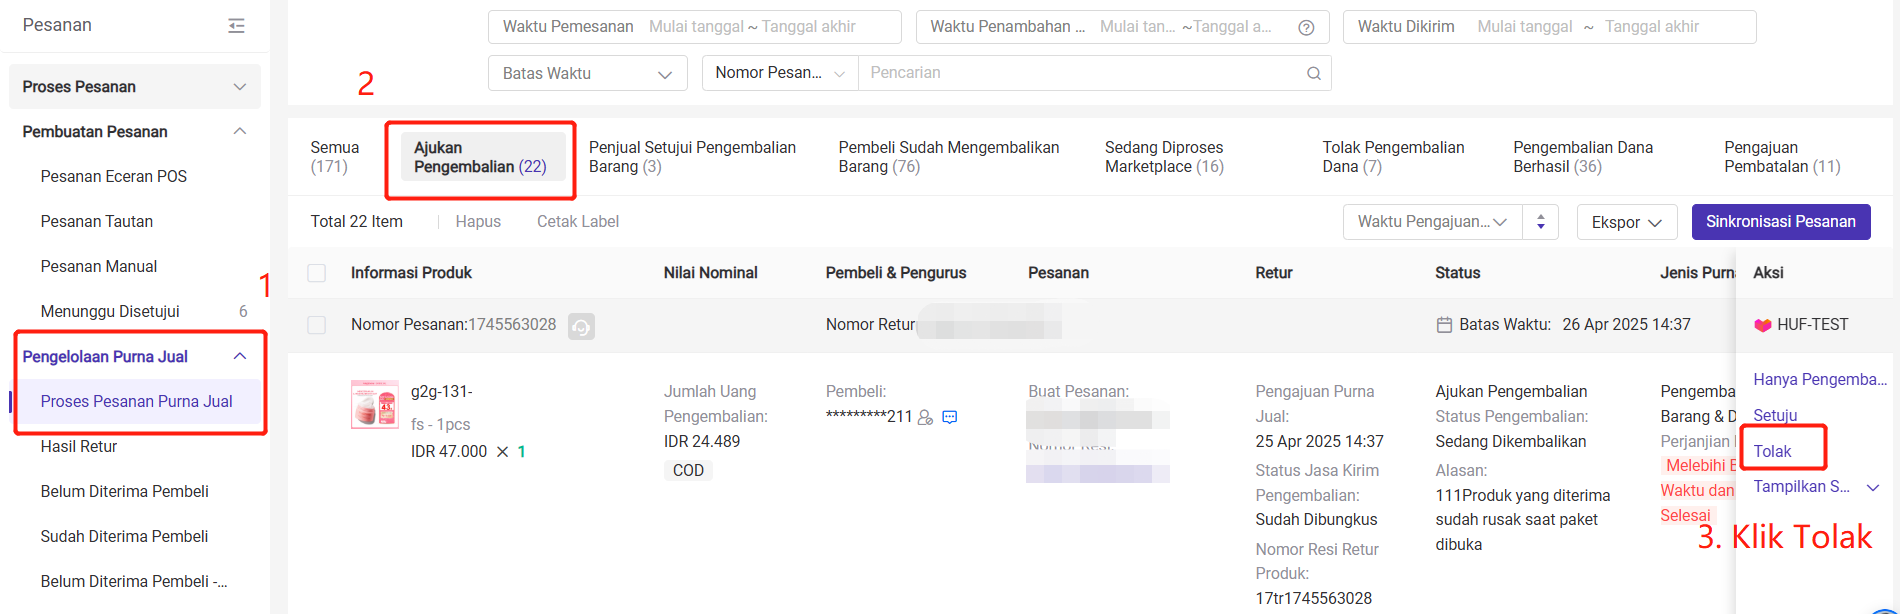Switch to Ajukan Pengembalian tab

tap(480, 157)
